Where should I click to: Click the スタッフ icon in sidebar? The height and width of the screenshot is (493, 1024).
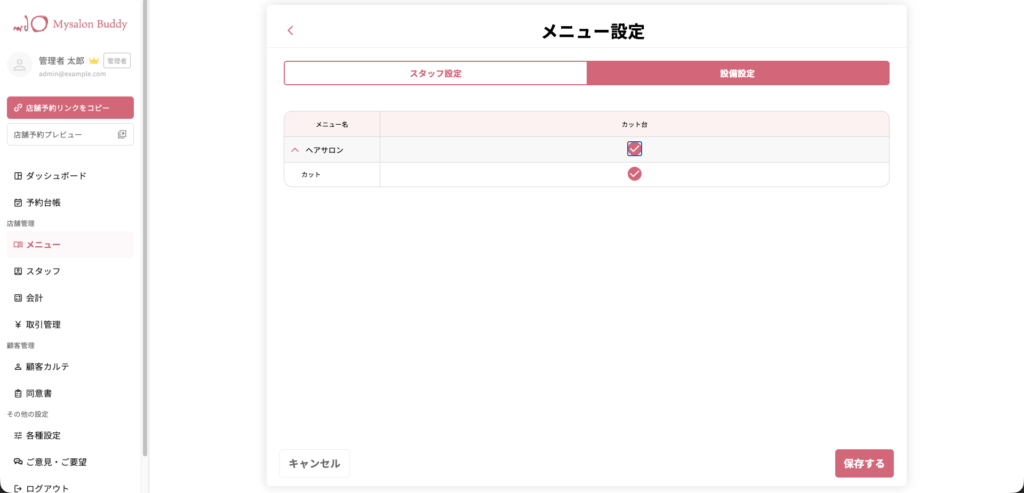click(x=18, y=271)
